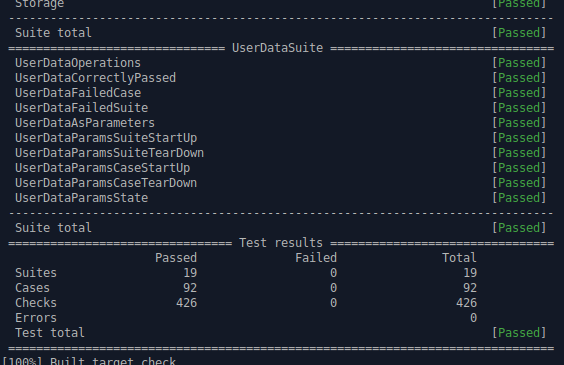Image resolution: width=564 pixels, height=365 pixels.
Task: Click the Cases row label
Action: [x=32, y=288]
